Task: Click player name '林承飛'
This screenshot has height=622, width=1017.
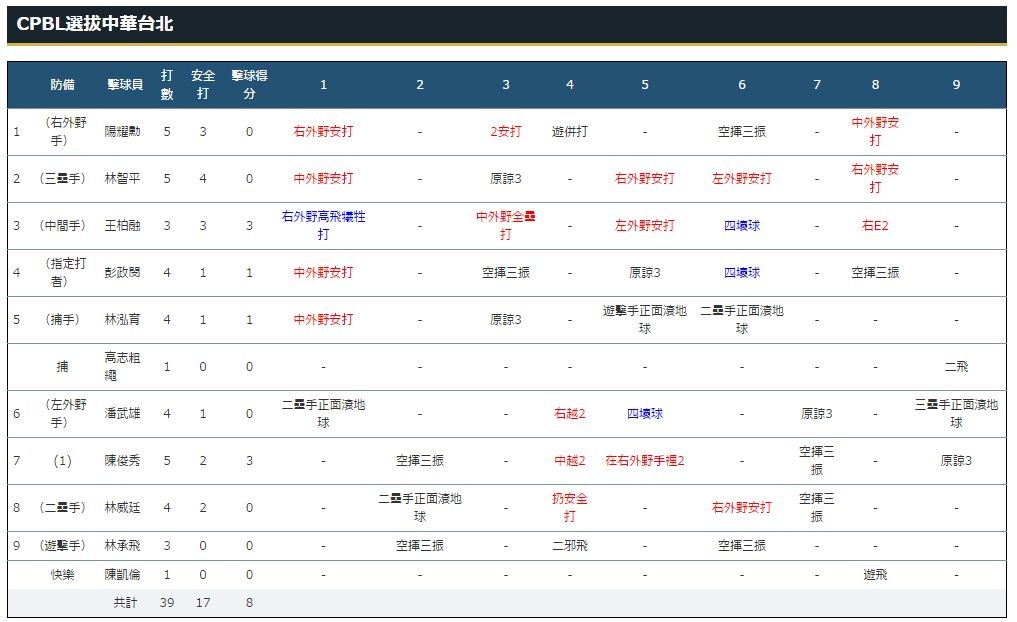Action: click(122, 545)
